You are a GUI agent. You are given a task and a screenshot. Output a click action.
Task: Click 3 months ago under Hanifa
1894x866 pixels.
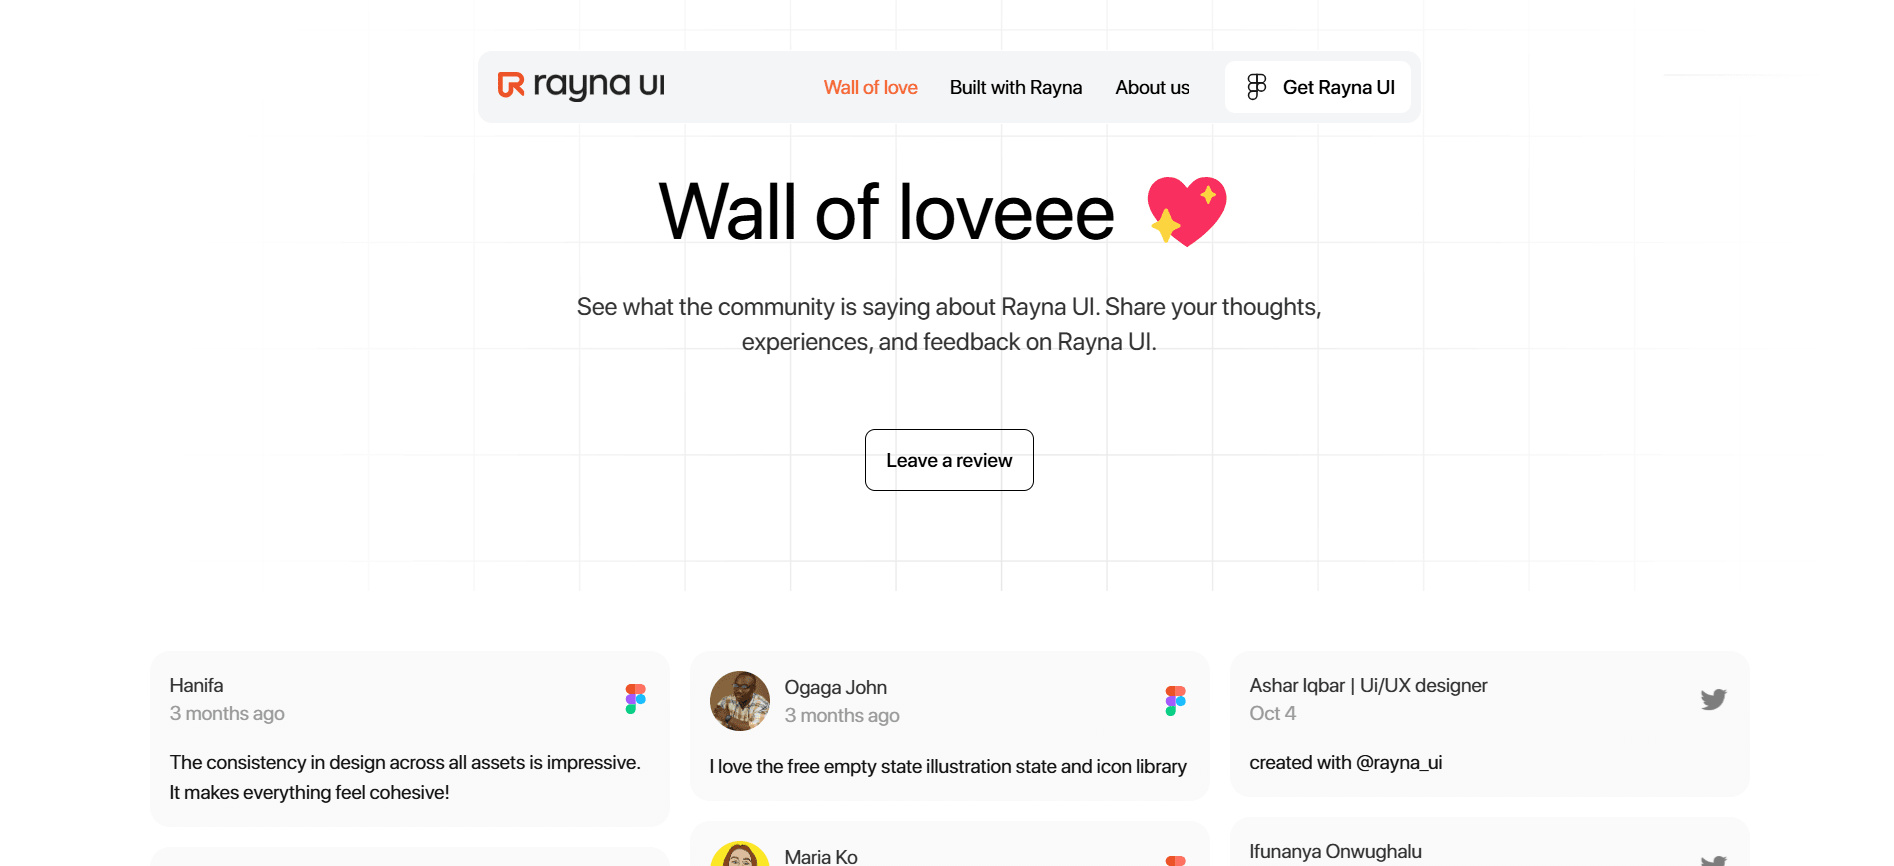pos(227,713)
